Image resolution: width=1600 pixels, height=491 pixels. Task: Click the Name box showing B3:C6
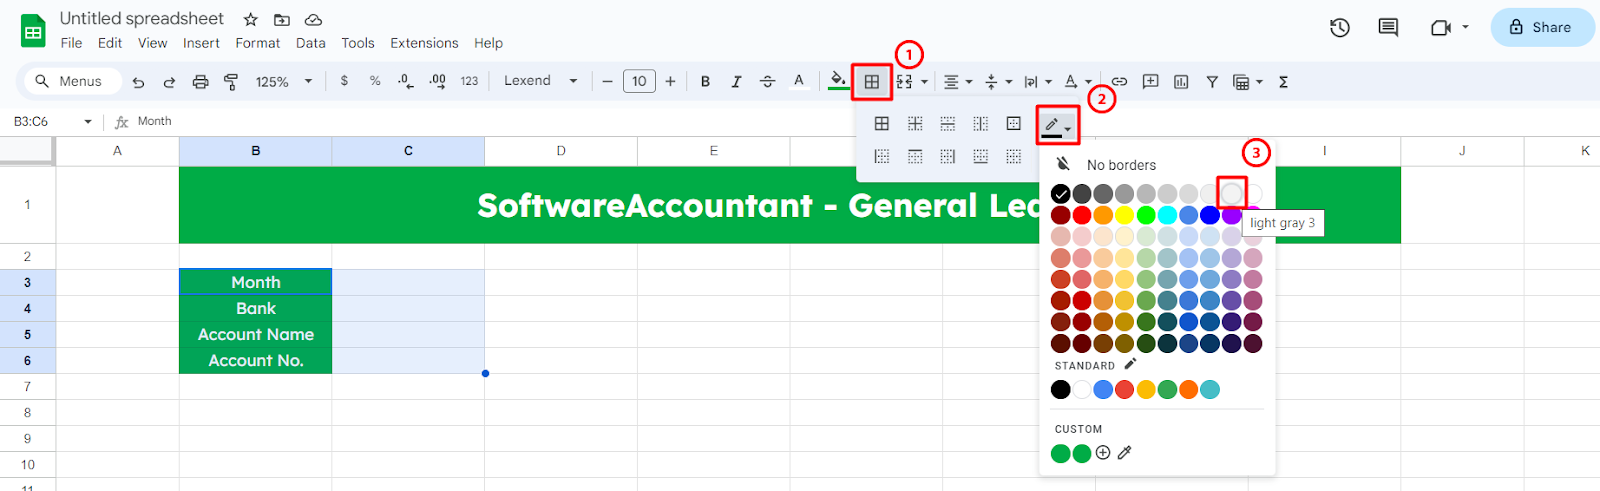53,121
